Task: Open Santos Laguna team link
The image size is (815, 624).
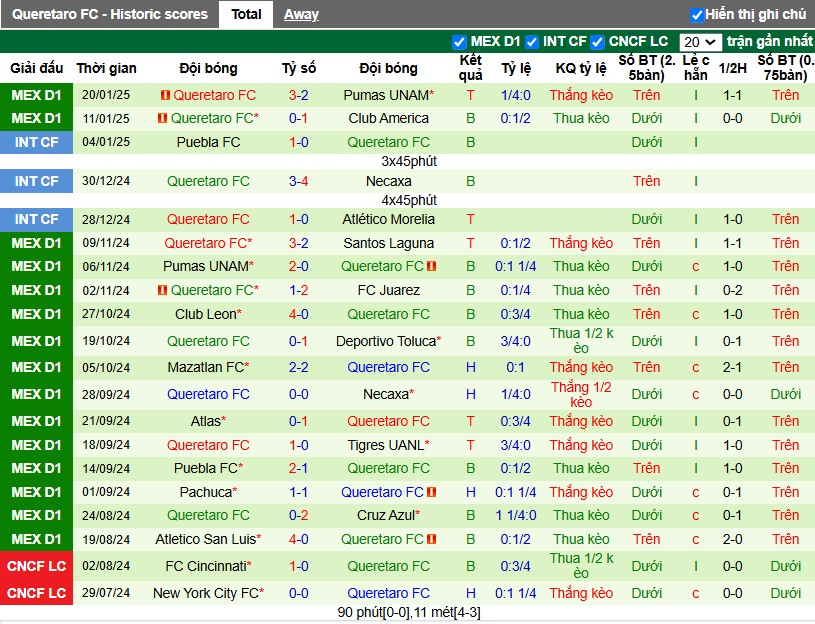Action: [x=388, y=243]
